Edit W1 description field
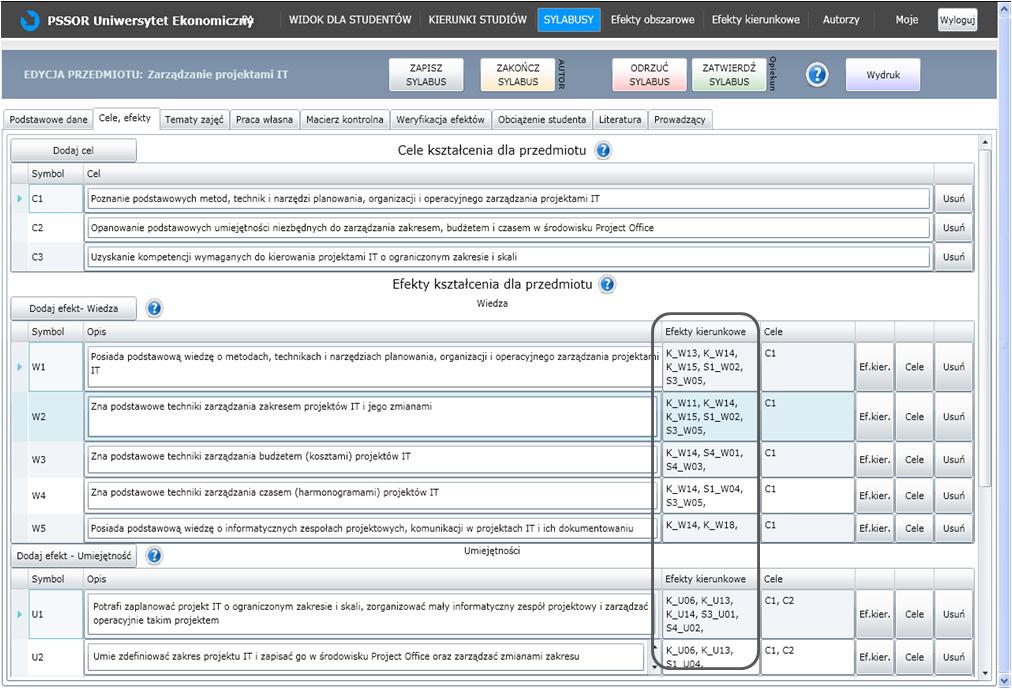The image size is (1012, 689). pos(372,366)
